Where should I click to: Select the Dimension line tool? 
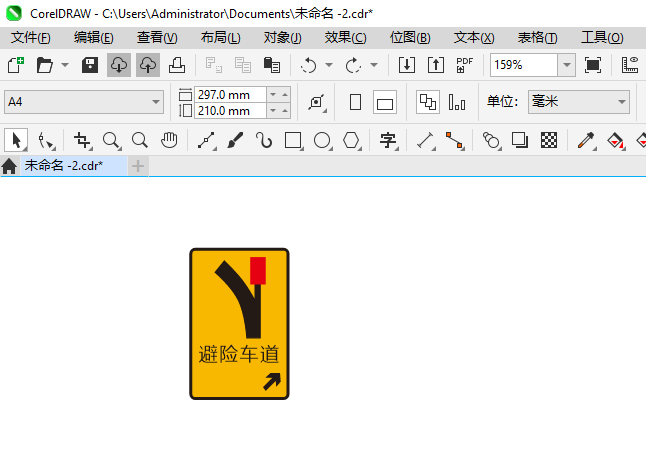(x=426, y=140)
